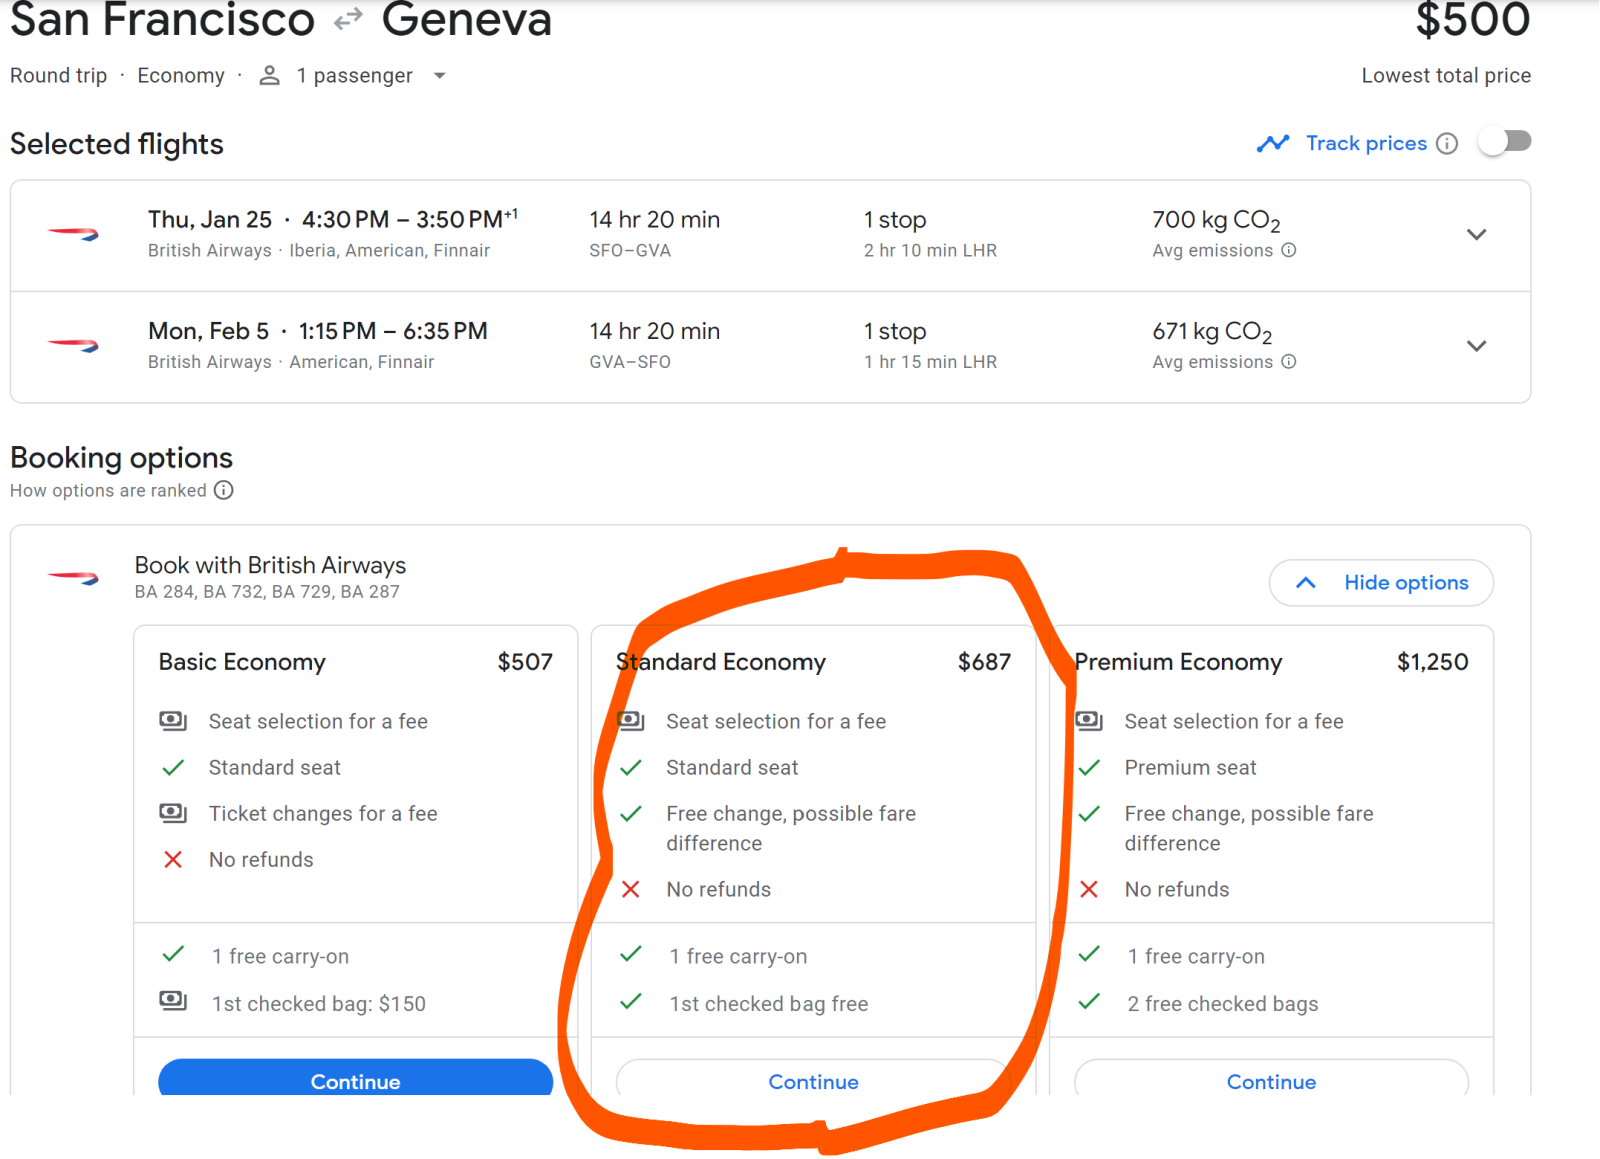1600x1159 pixels.
Task: Click the British Airways logo on Jan 25 flight
Action: coord(73,235)
